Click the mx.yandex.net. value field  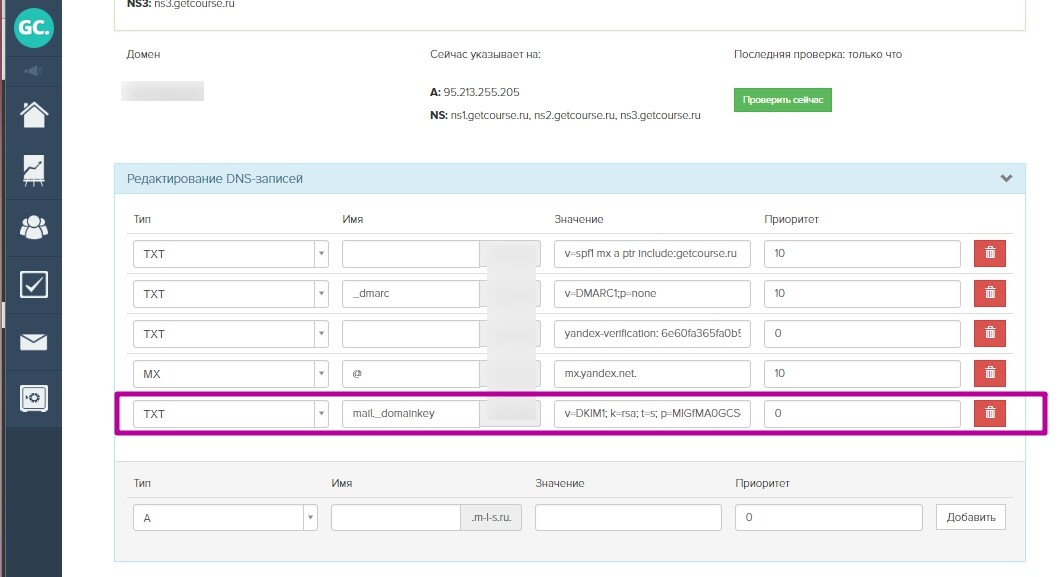(x=652, y=373)
